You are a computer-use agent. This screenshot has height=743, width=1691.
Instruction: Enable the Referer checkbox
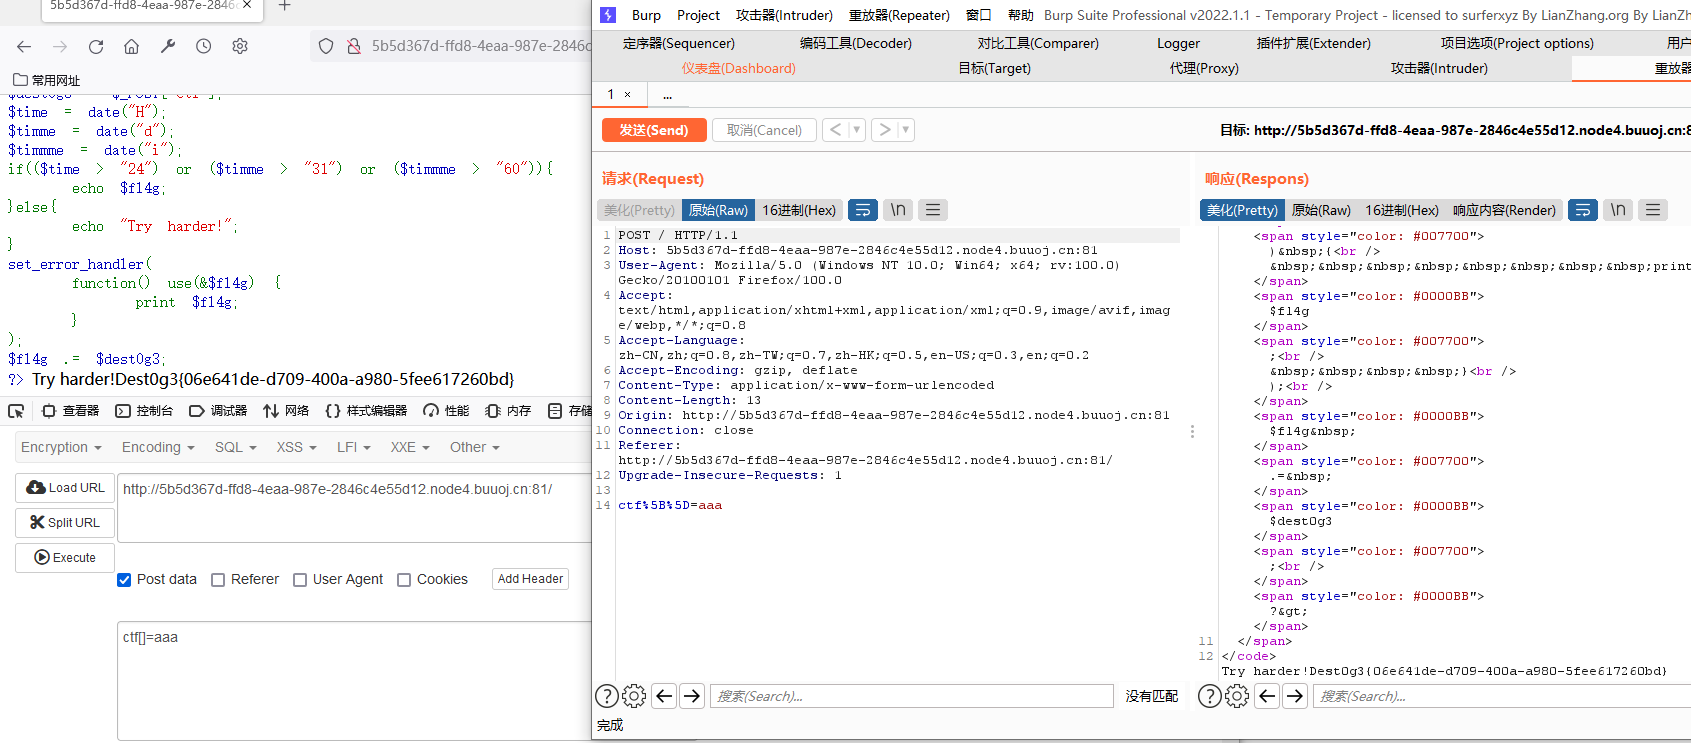click(x=218, y=580)
